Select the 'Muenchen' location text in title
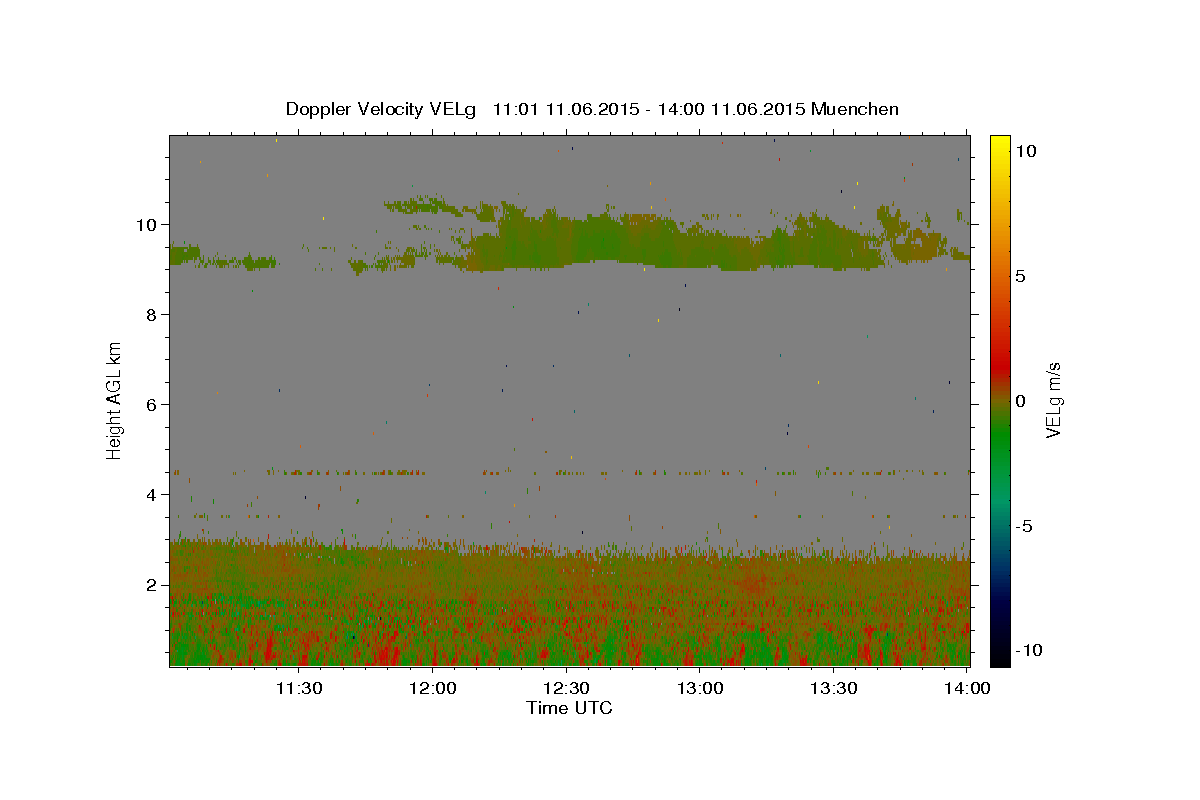Viewport: 1200px width, 800px height. (855, 109)
